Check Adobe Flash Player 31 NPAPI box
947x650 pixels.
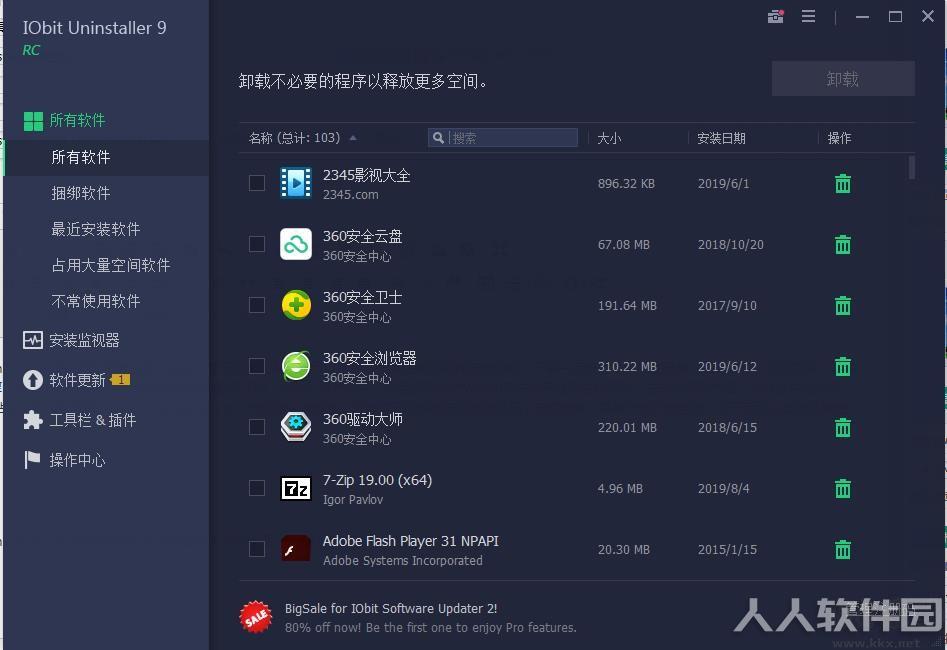click(257, 549)
